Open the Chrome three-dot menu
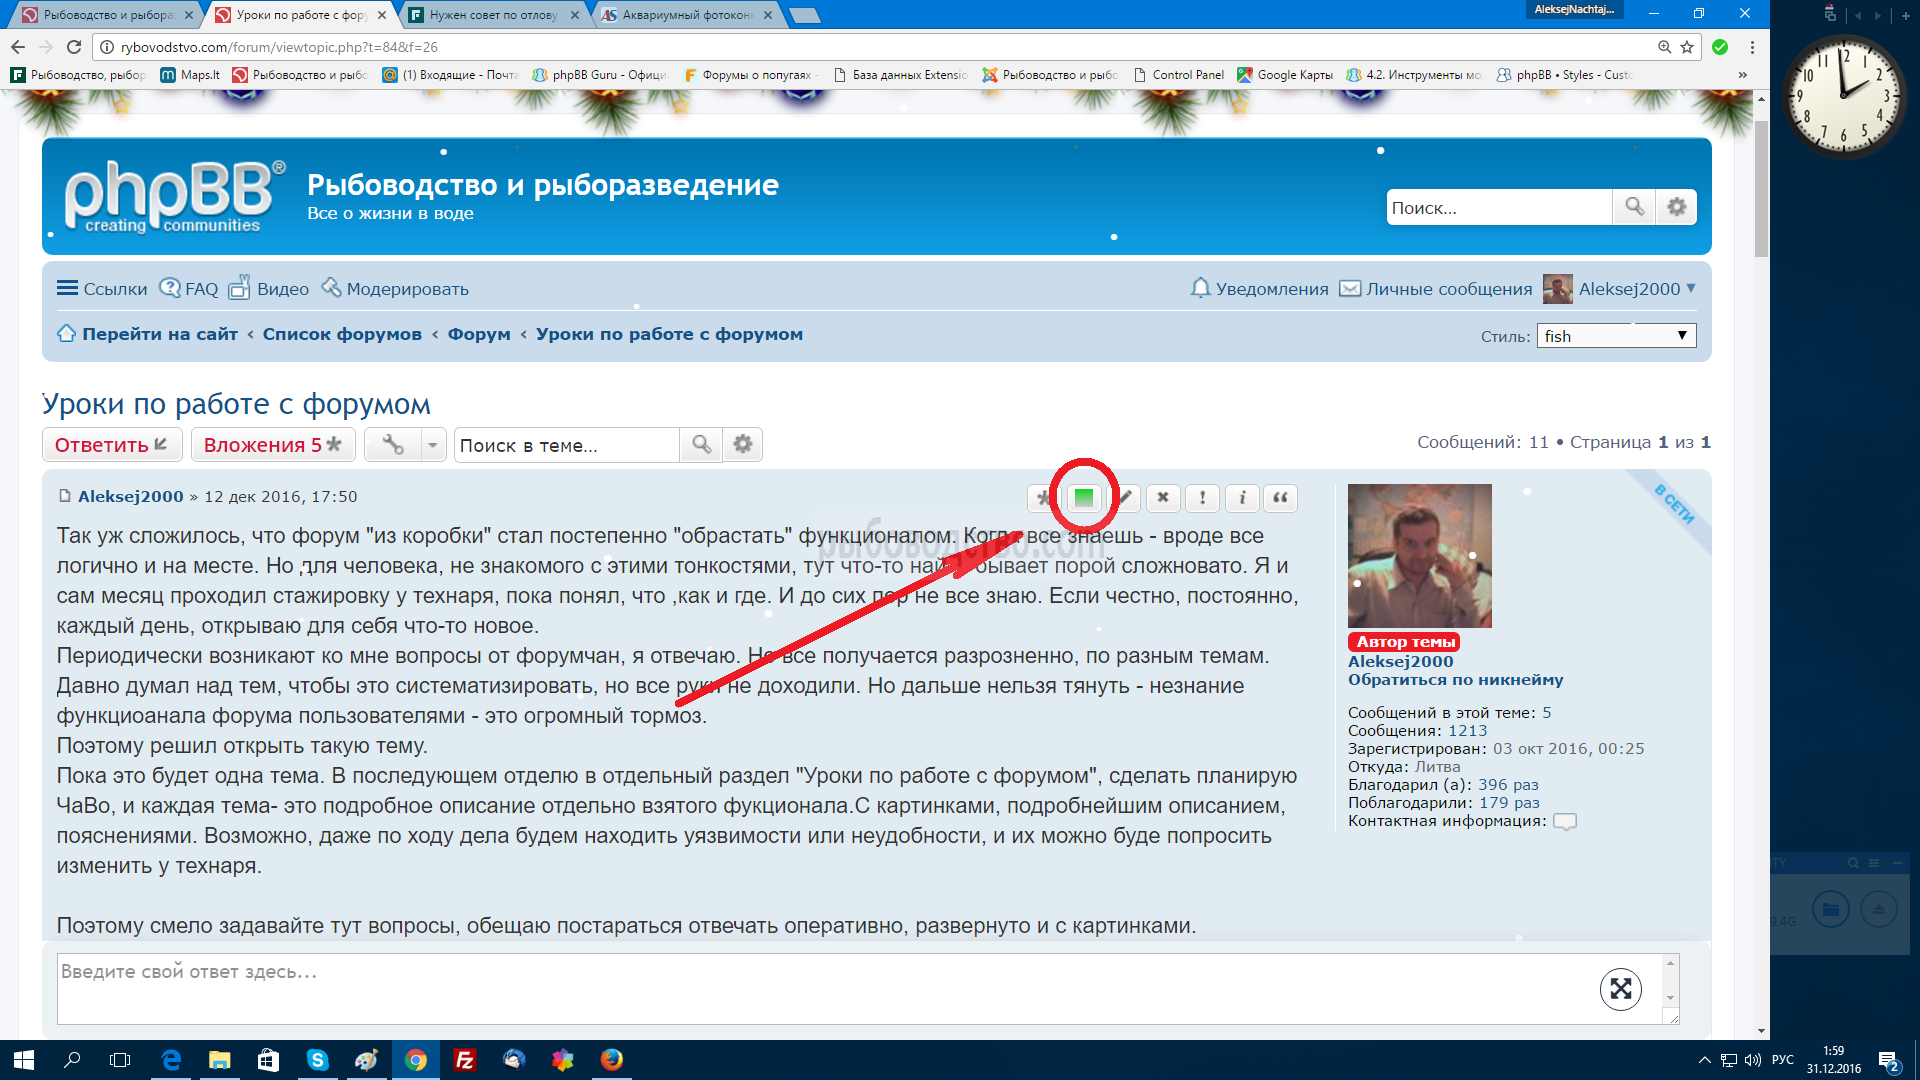Viewport: 1920px width, 1080px height. pos(1752,47)
